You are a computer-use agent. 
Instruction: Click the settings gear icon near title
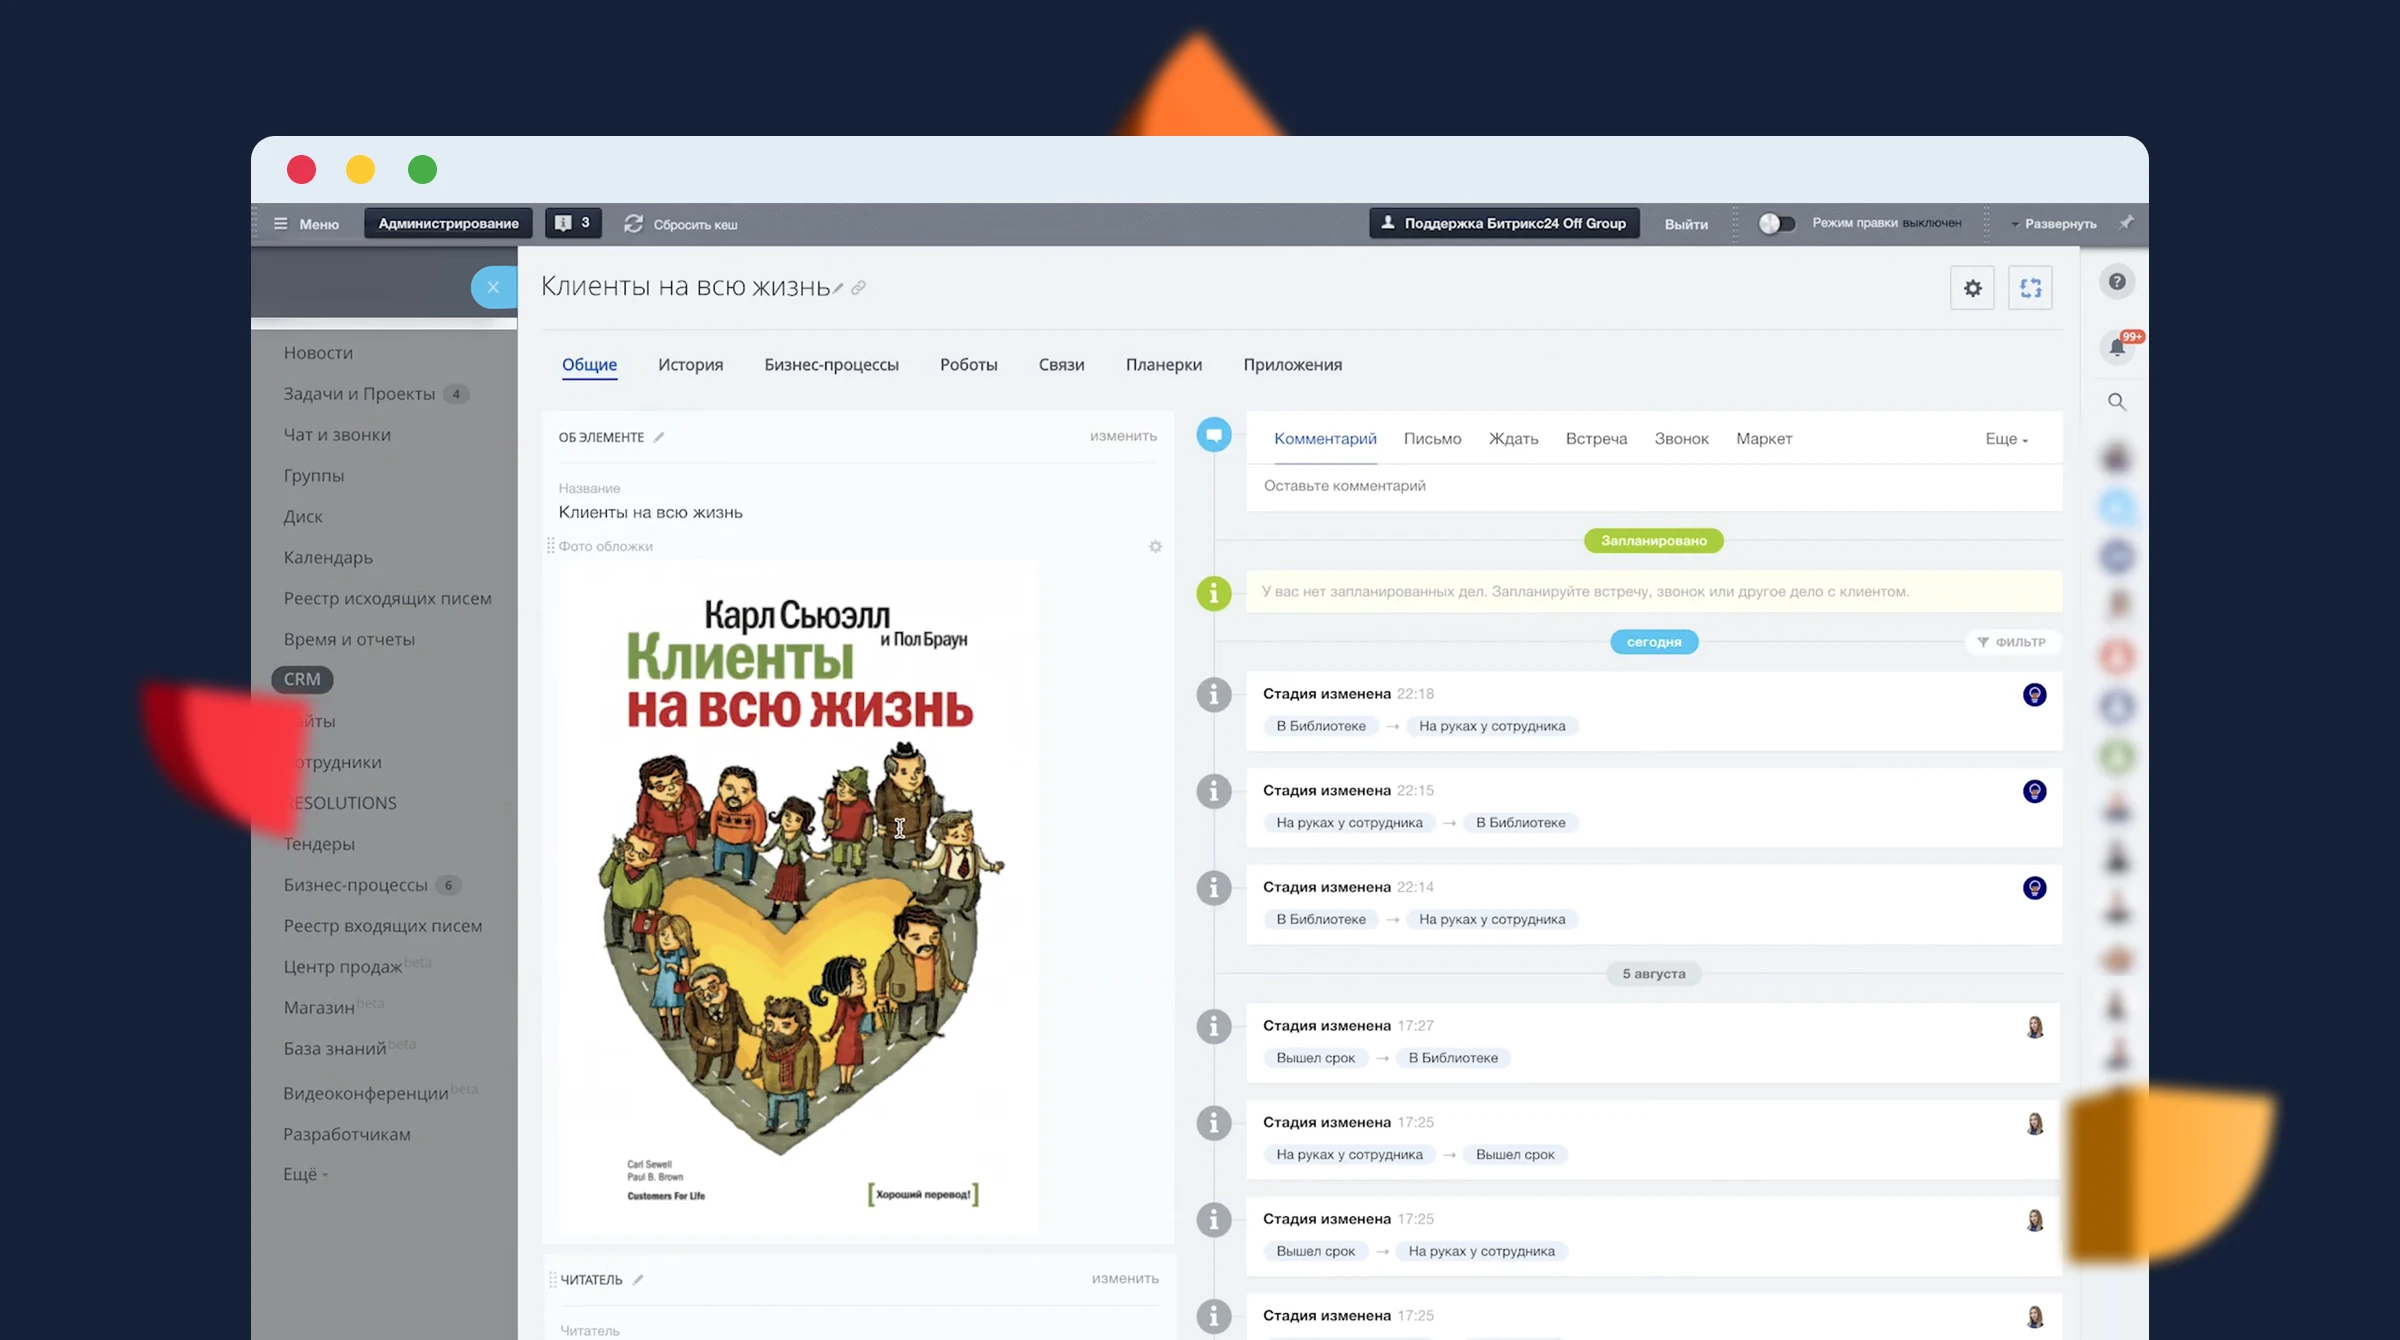(x=1972, y=288)
